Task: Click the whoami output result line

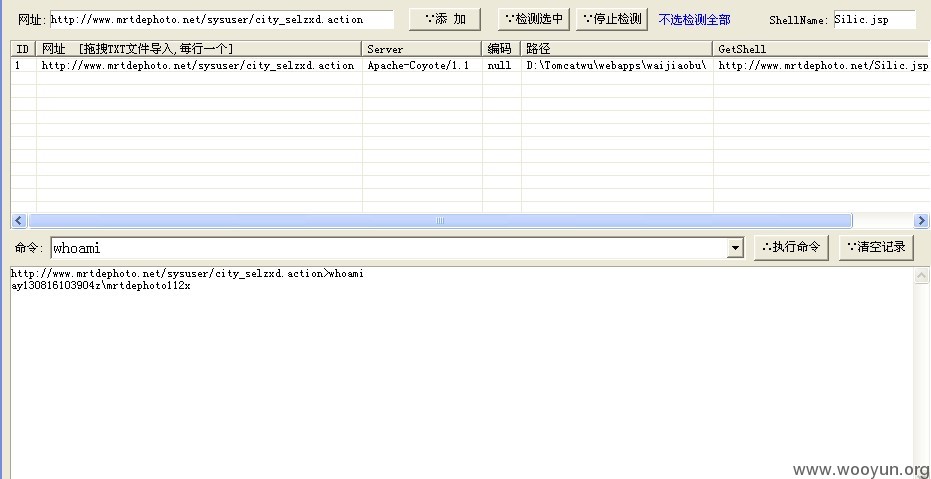Action: tap(101, 286)
